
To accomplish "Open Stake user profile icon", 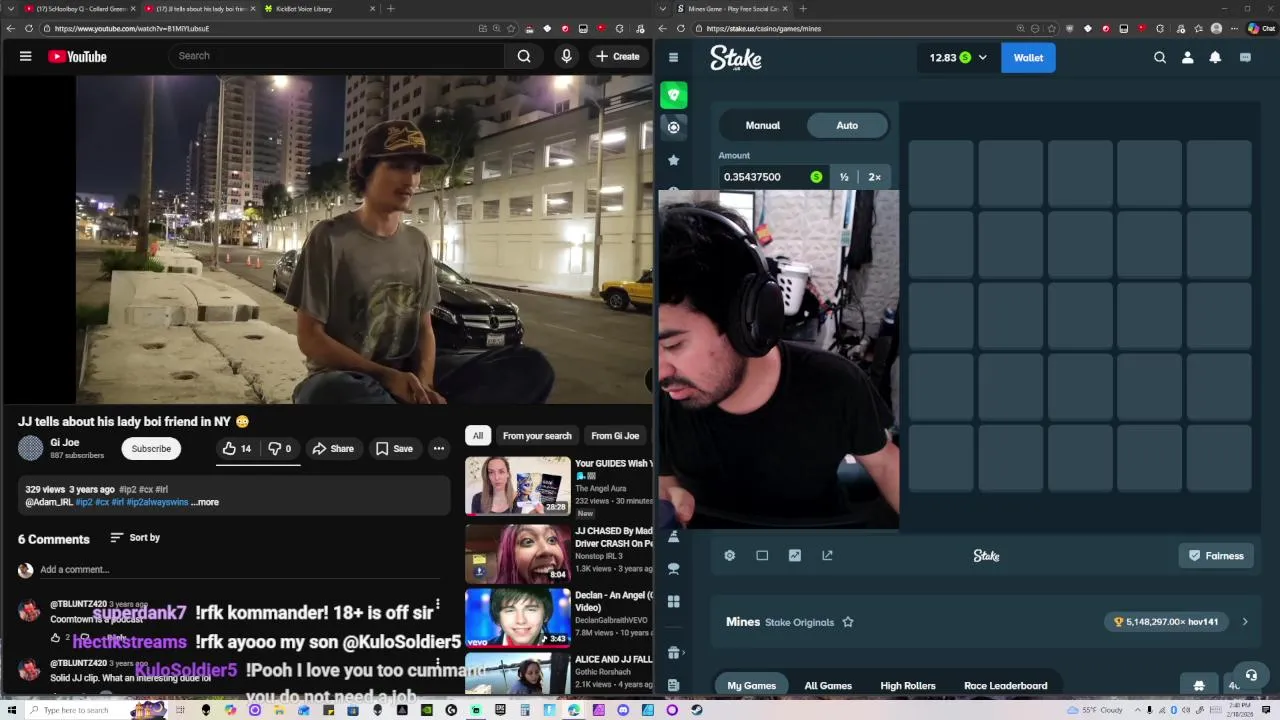I will 1187,58.
